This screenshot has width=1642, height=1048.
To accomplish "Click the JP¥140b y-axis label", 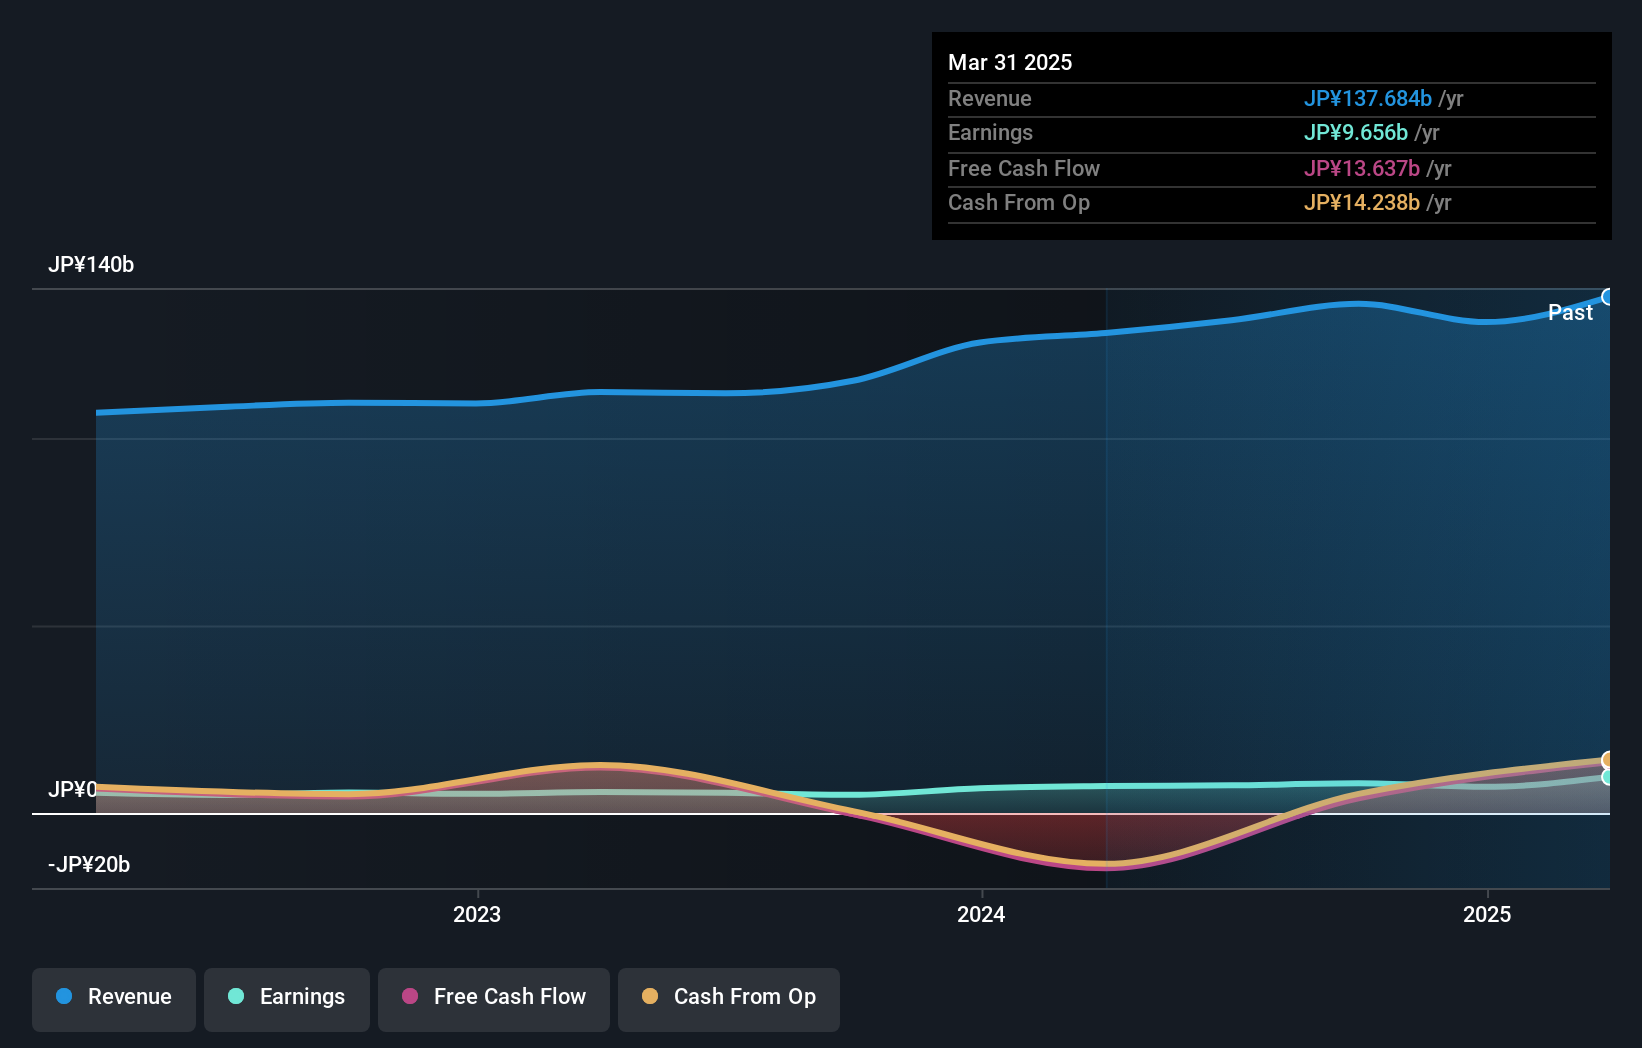I will 91,265.
